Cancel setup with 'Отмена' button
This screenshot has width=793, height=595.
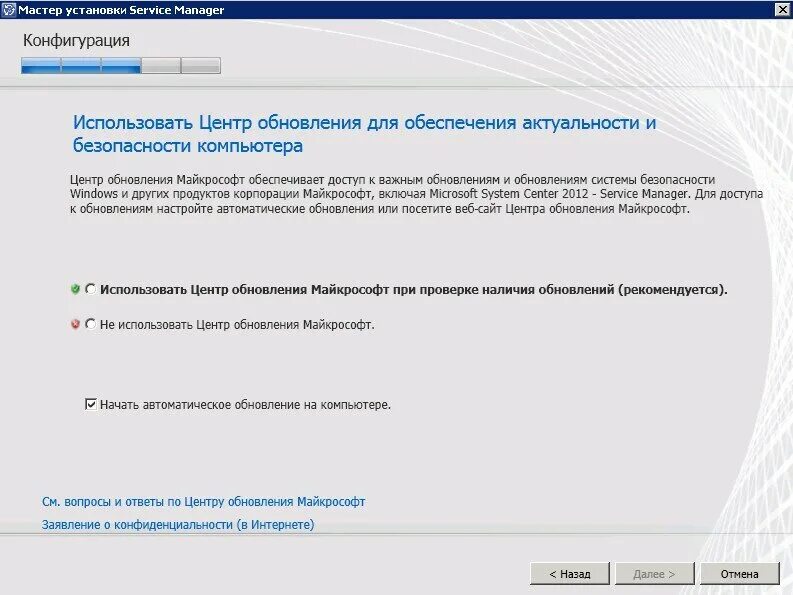[x=739, y=574]
